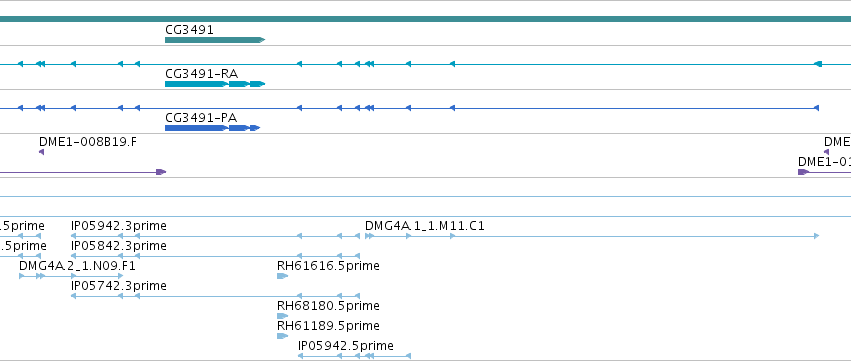Select the RH61616.5prime arrow glyph
851x361 pixels.
click(282, 276)
